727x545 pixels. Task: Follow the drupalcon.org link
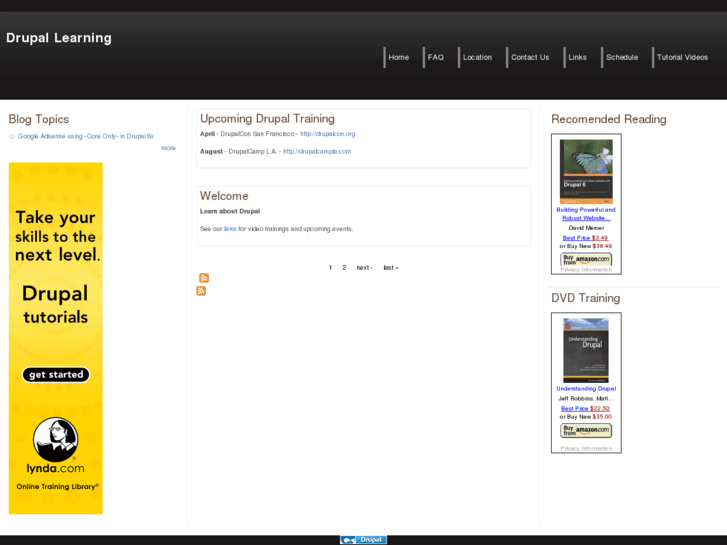(x=327, y=133)
